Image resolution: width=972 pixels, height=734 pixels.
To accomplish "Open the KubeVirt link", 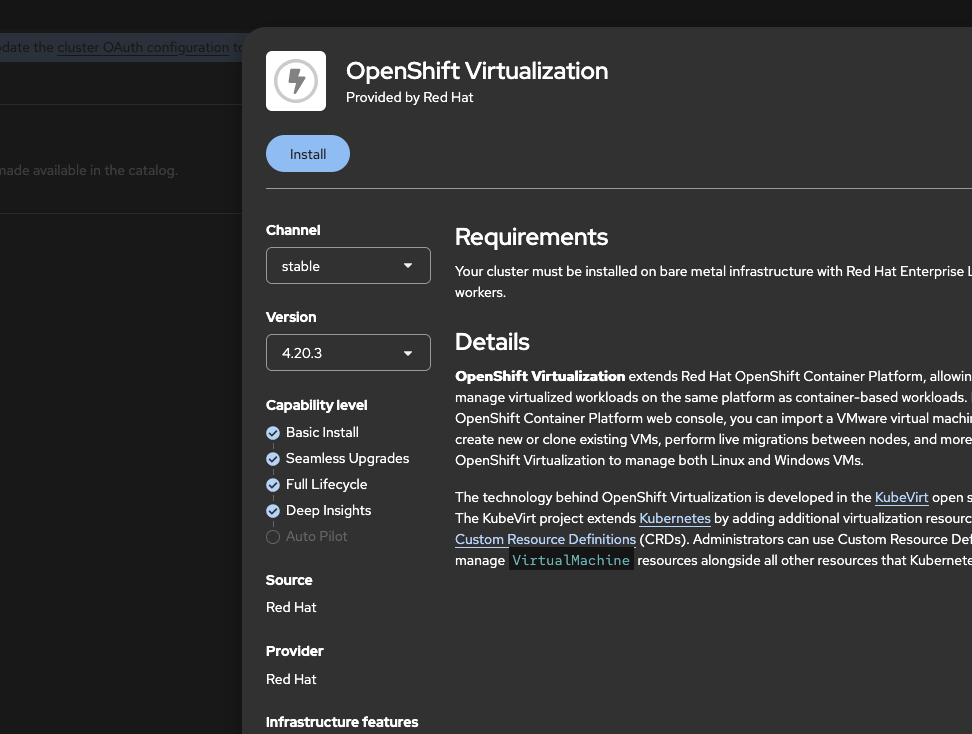I will [901, 497].
